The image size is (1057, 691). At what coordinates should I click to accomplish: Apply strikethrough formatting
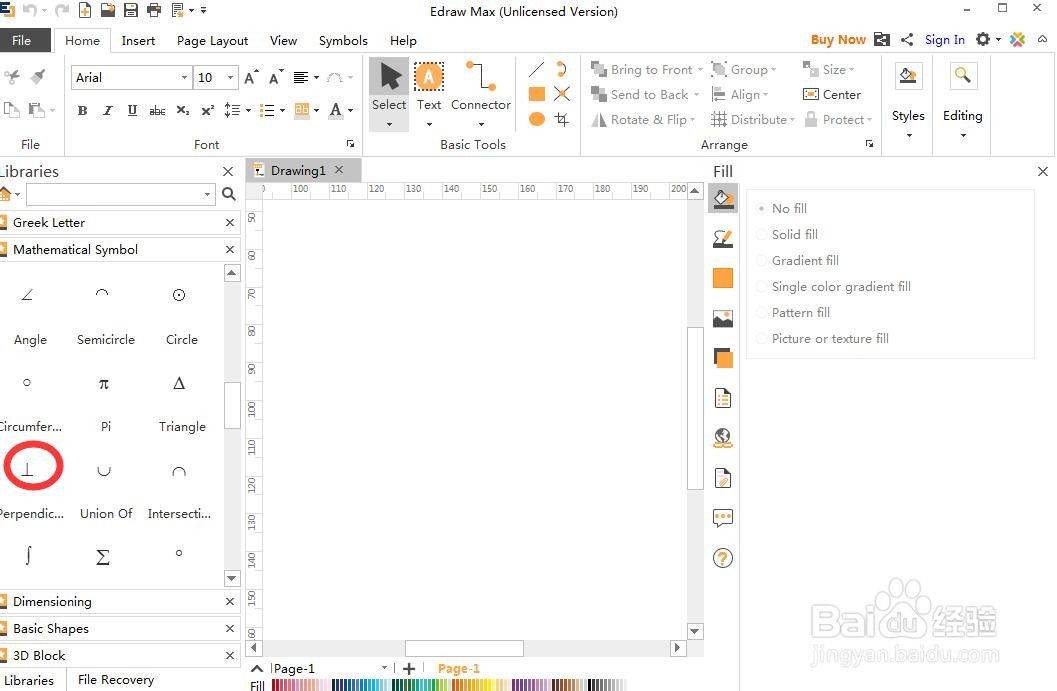tap(157, 111)
